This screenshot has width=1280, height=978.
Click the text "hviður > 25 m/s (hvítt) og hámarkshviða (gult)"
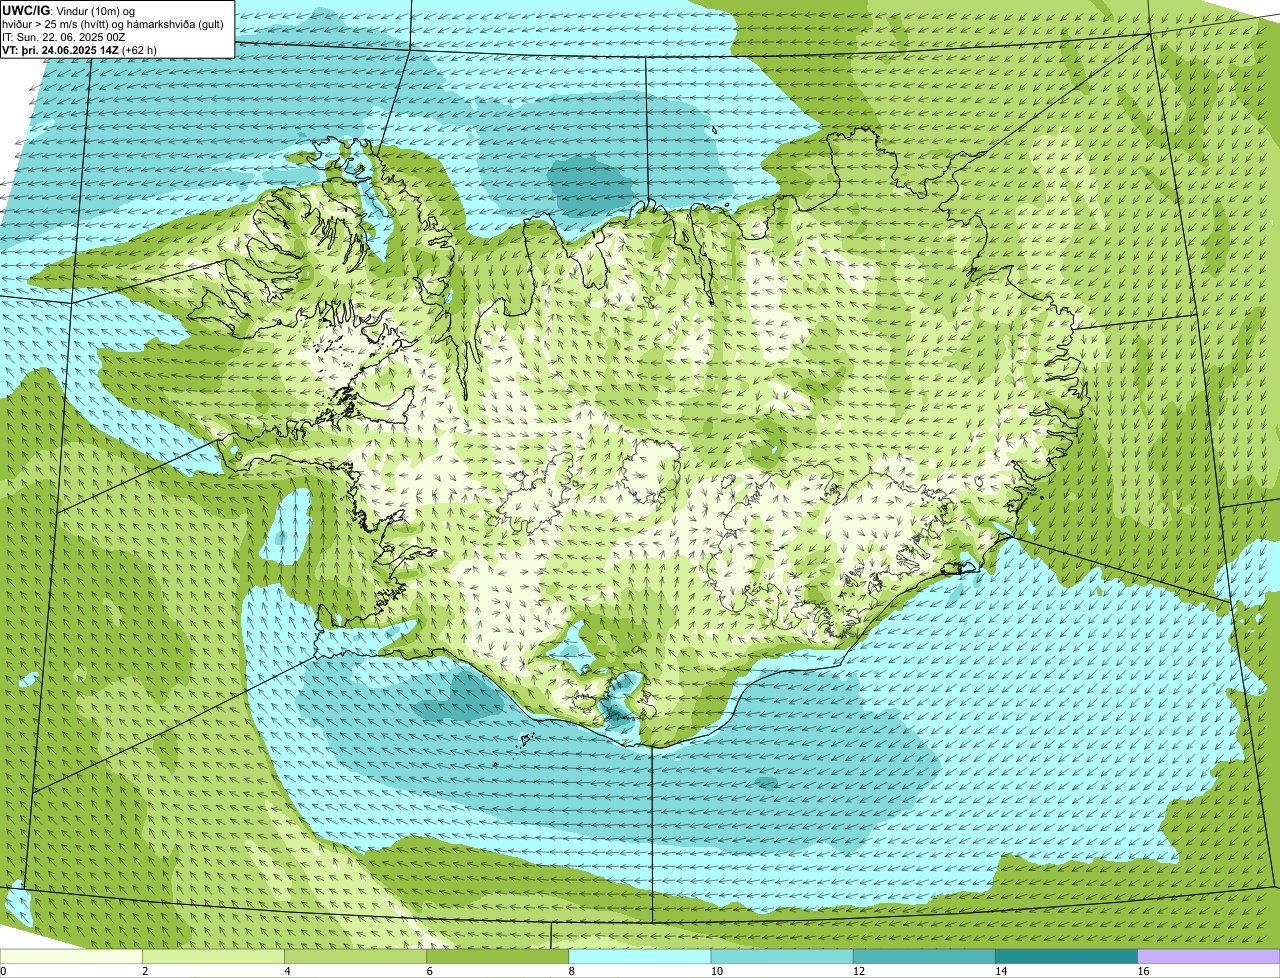113,23
